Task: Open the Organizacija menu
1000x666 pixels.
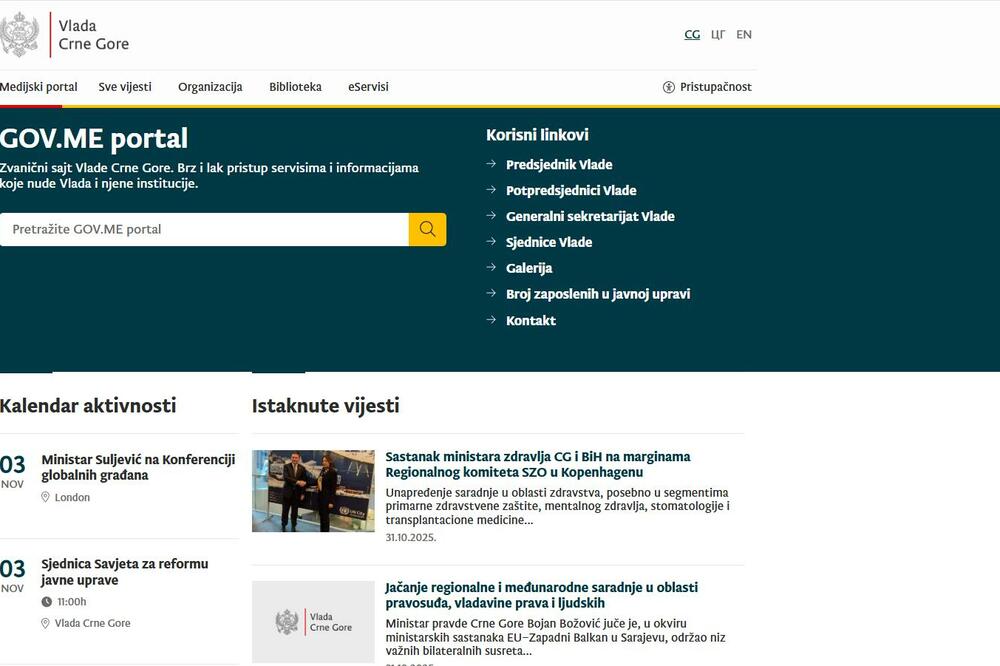Action: [x=209, y=87]
